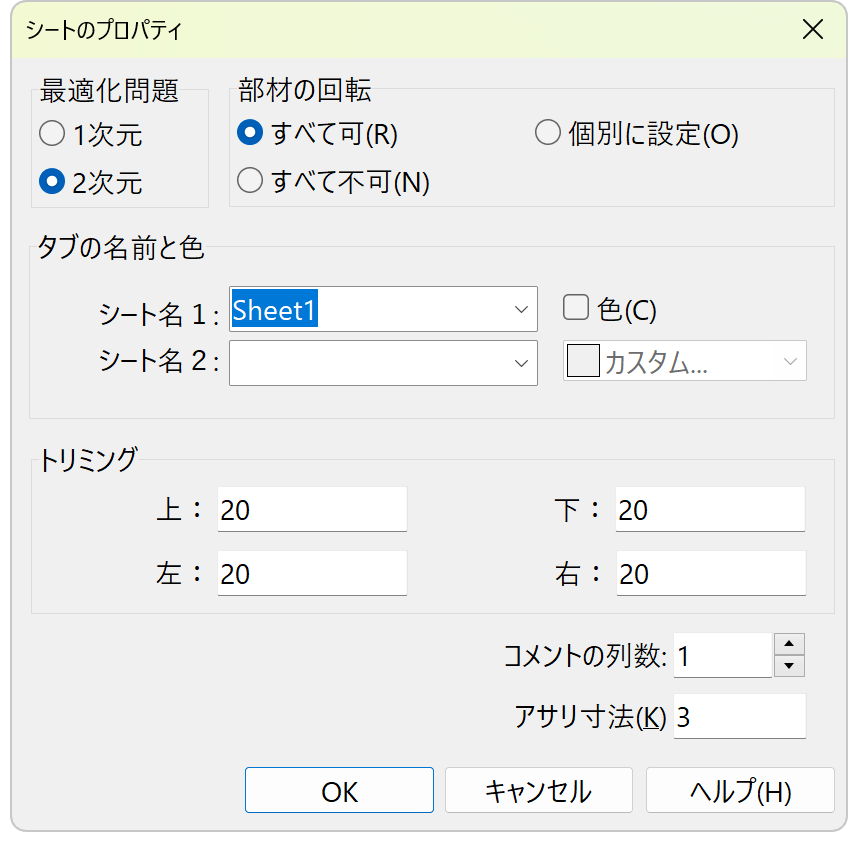Increase コメントの列数 with up arrow
The width and height of the screenshot is (858, 842).
pyautogui.click(x=790, y=645)
